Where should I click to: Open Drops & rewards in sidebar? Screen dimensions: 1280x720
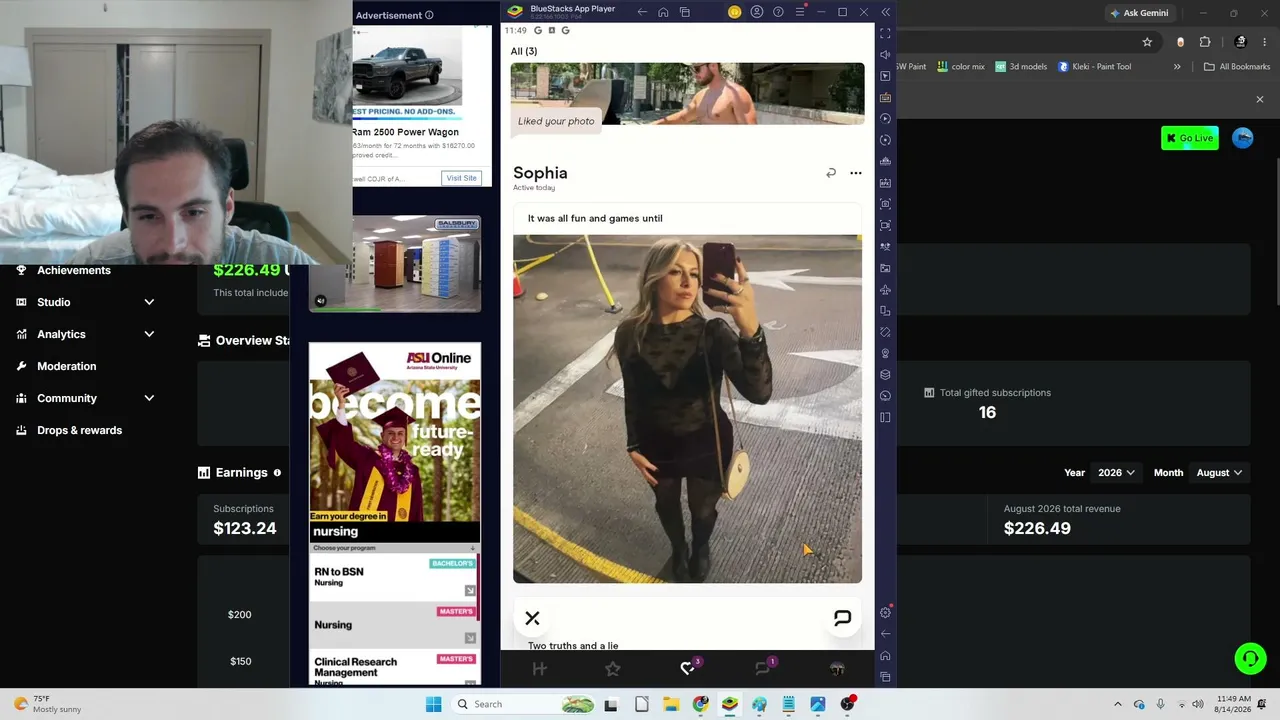click(79, 430)
